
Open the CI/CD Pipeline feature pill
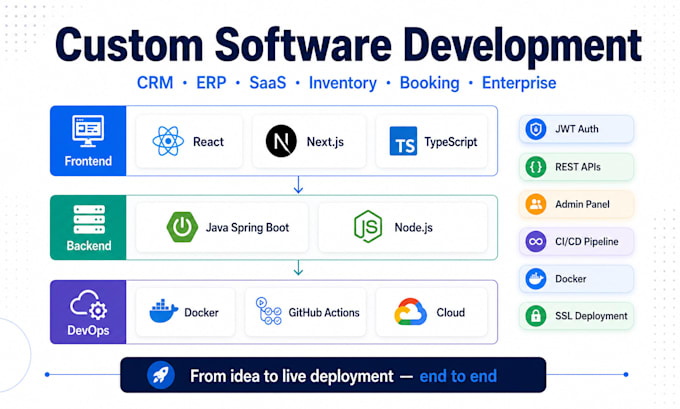(576, 242)
